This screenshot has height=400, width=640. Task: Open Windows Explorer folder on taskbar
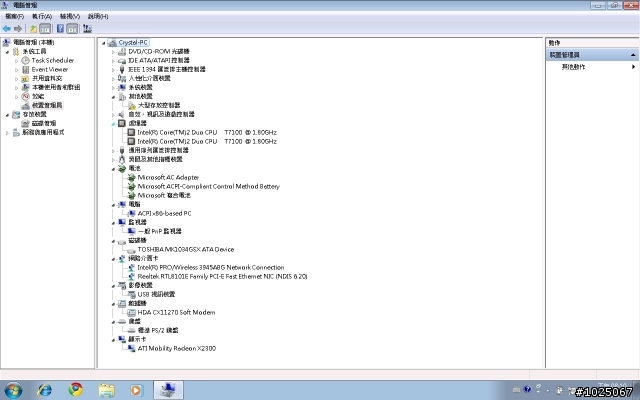107,390
